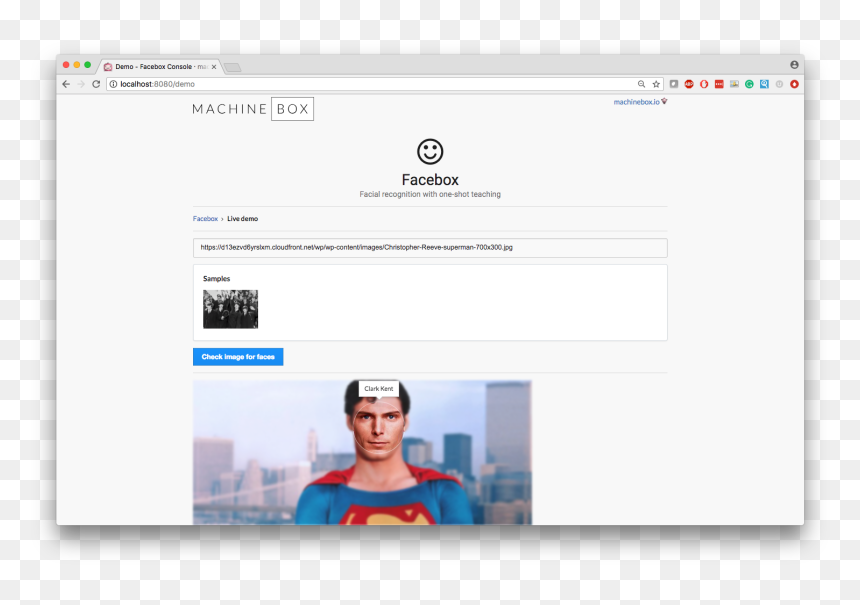Screen dimensions: 860x605
Task: Reload the page with the refresh icon
Action: coord(96,84)
